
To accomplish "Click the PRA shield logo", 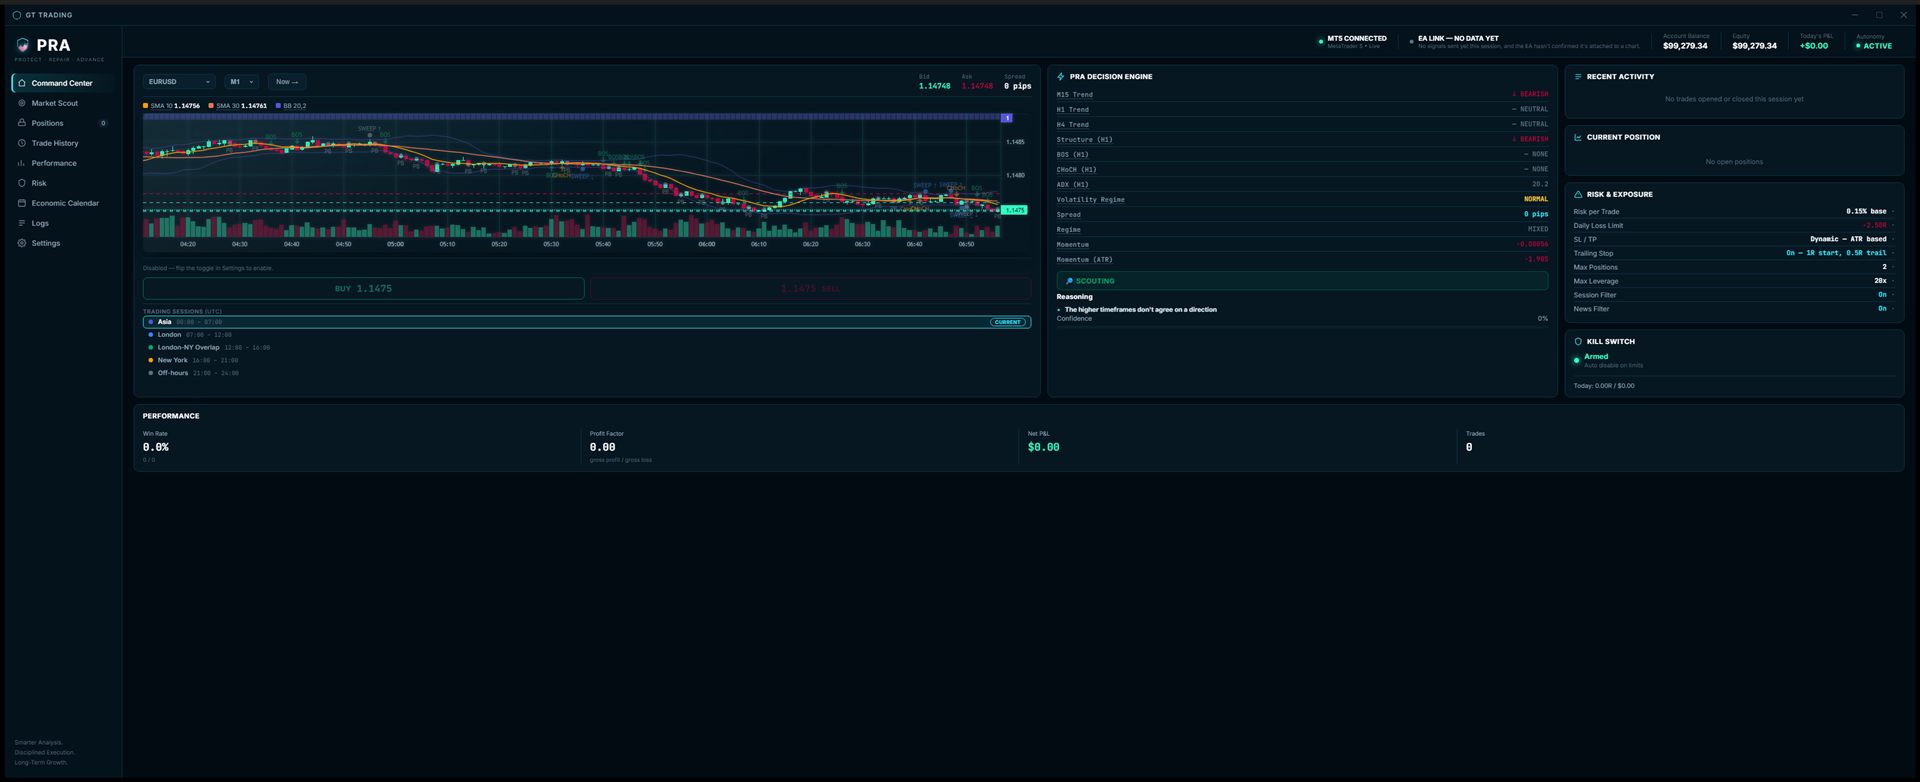I will [23, 45].
